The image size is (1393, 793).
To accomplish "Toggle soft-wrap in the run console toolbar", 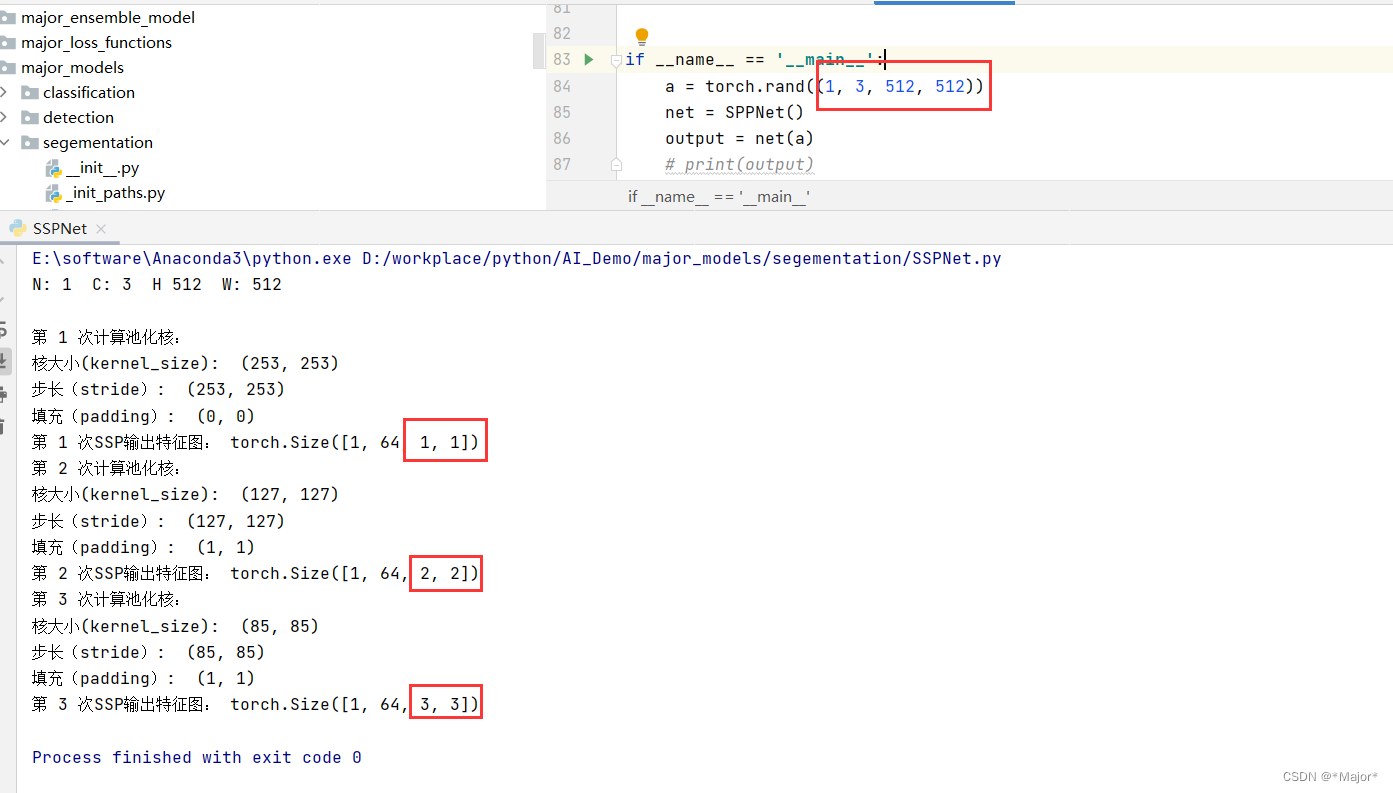I will [x=5, y=329].
